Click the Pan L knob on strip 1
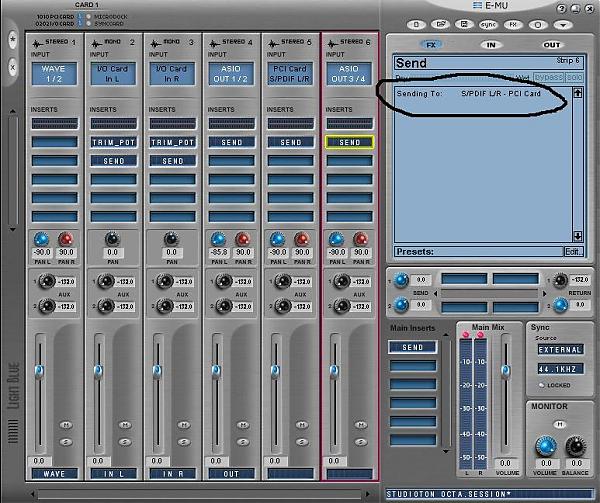 click(43, 239)
